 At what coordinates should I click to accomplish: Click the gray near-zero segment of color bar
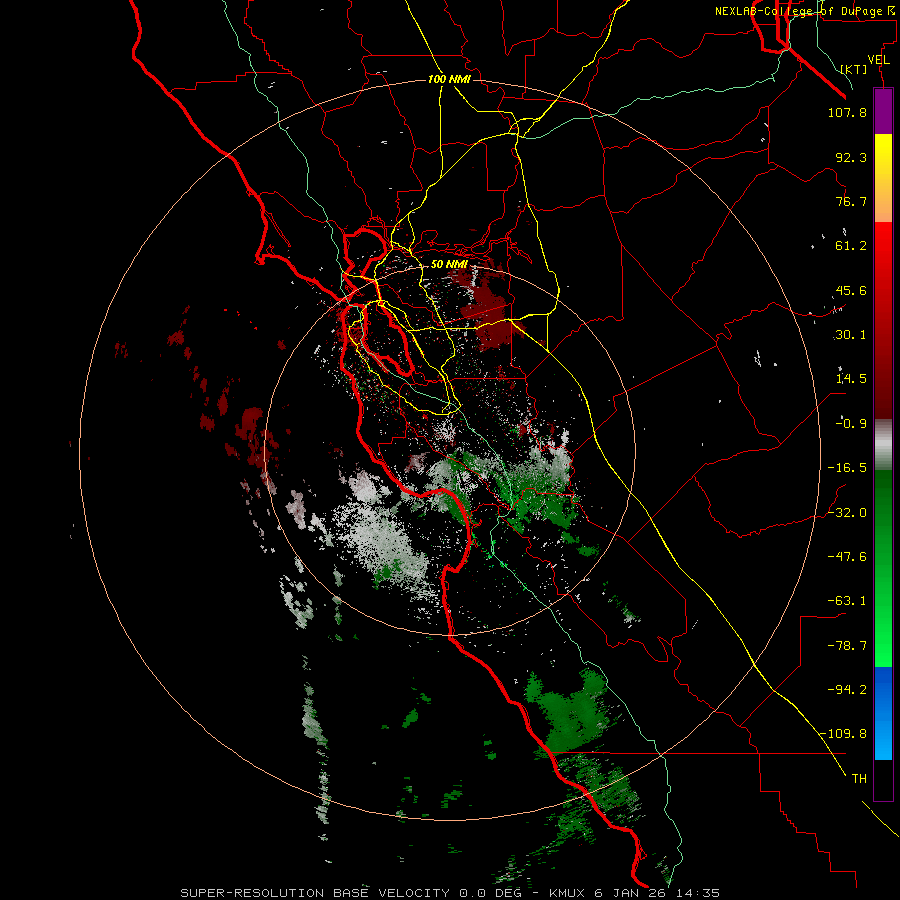(x=883, y=445)
